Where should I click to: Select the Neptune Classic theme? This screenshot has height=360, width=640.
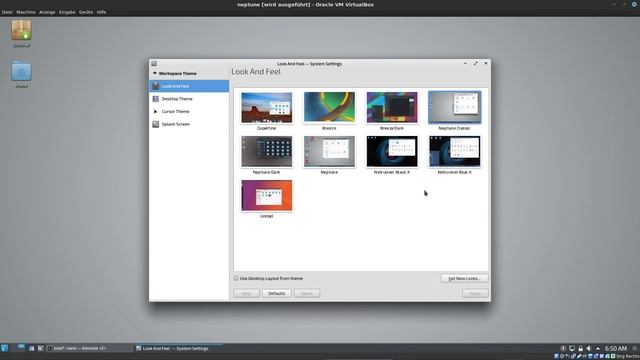tap(455, 108)
